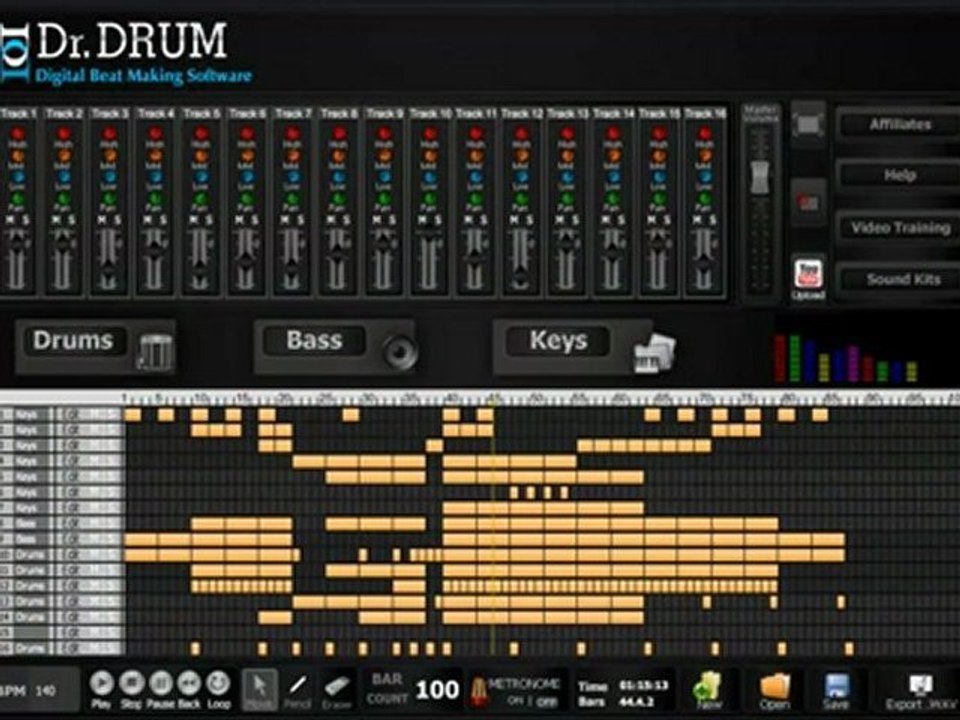This screenshot has height=720, width=960.
Task: Click the green Pan knob on Track 4
Action: click(x=155, y=199)
